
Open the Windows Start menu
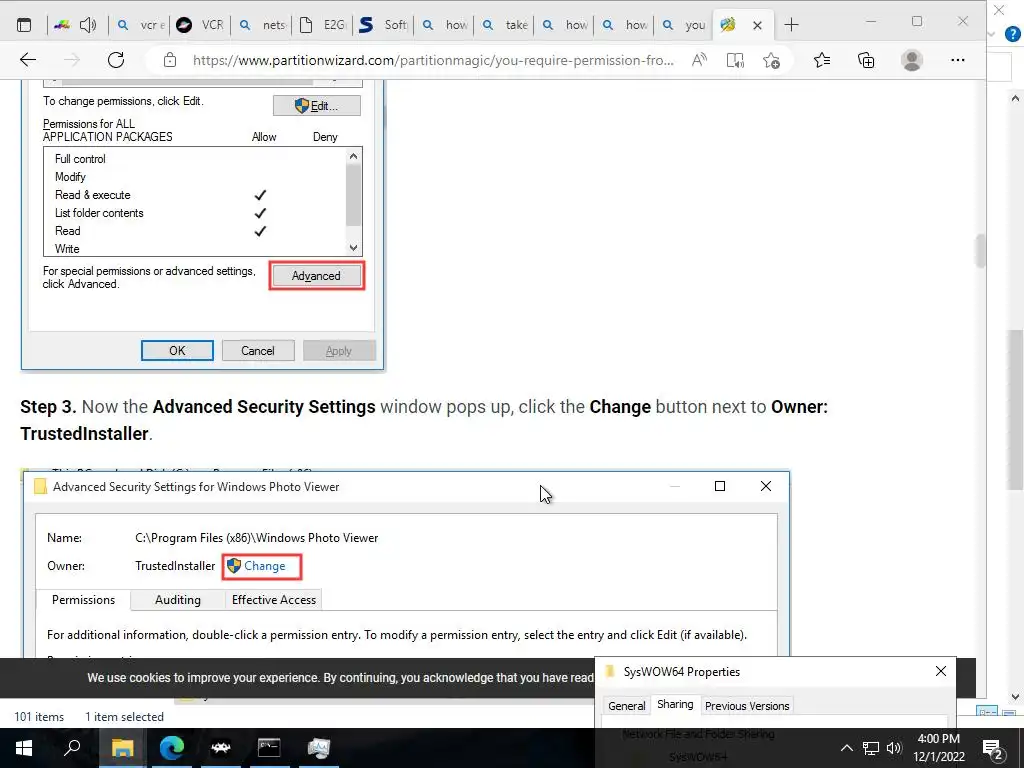24,748
